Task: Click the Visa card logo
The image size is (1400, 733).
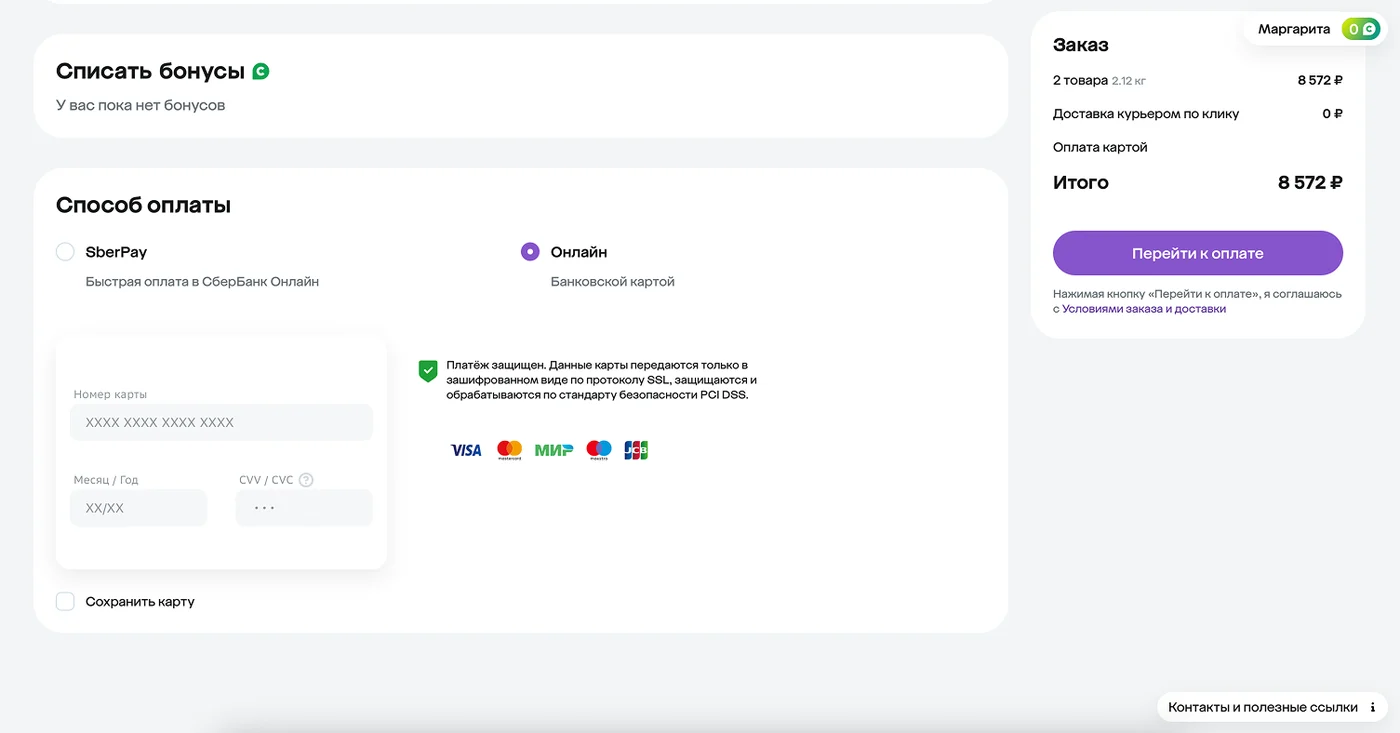Action: 466,450
